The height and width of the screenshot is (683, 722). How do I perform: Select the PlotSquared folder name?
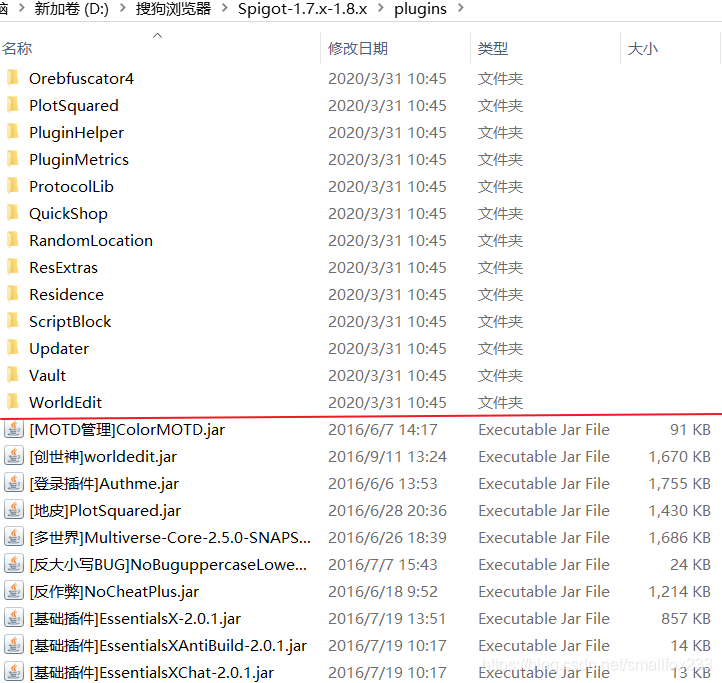click(x=74, y=106)
